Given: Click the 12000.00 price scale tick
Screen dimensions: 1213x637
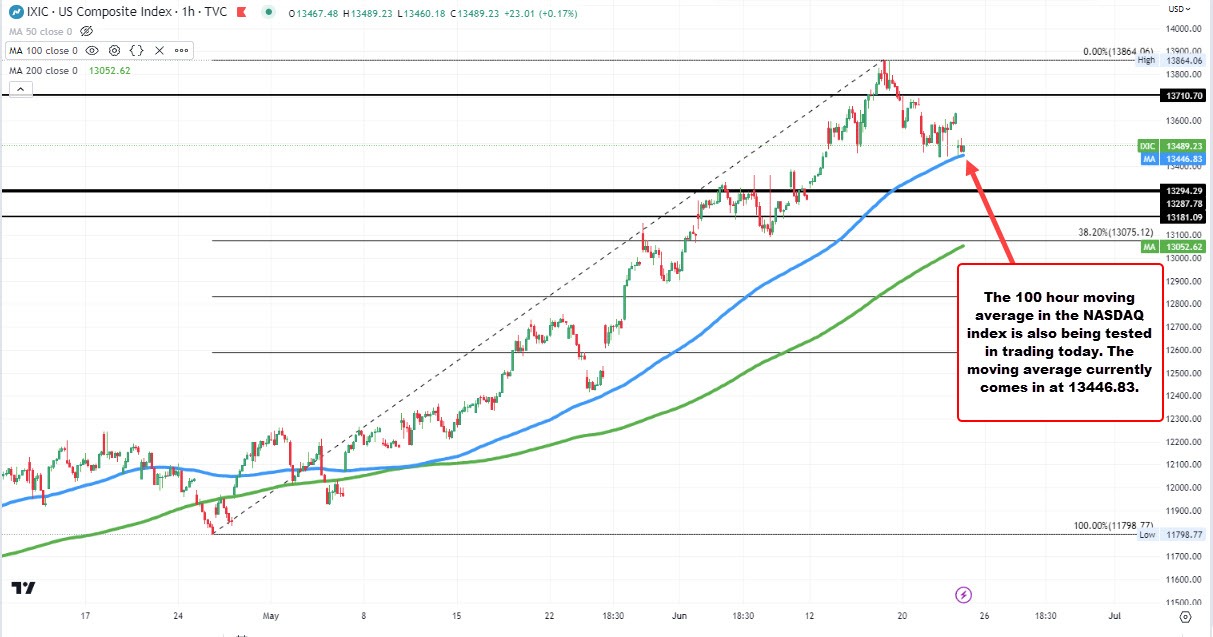Looking at the screenshot, I should coord(1184,487).
